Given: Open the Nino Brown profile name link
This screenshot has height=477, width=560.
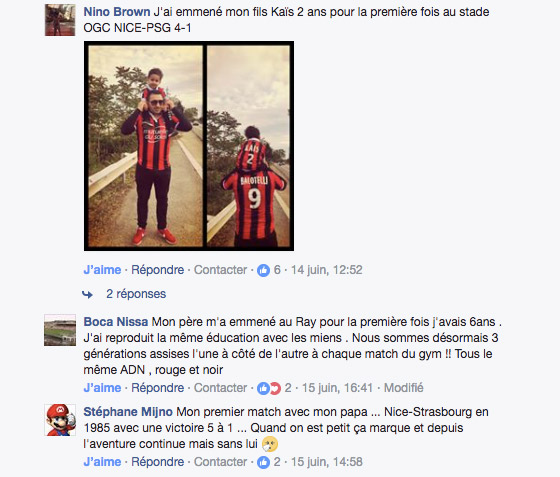Looking at the screenshot, I should click(117, 12).
